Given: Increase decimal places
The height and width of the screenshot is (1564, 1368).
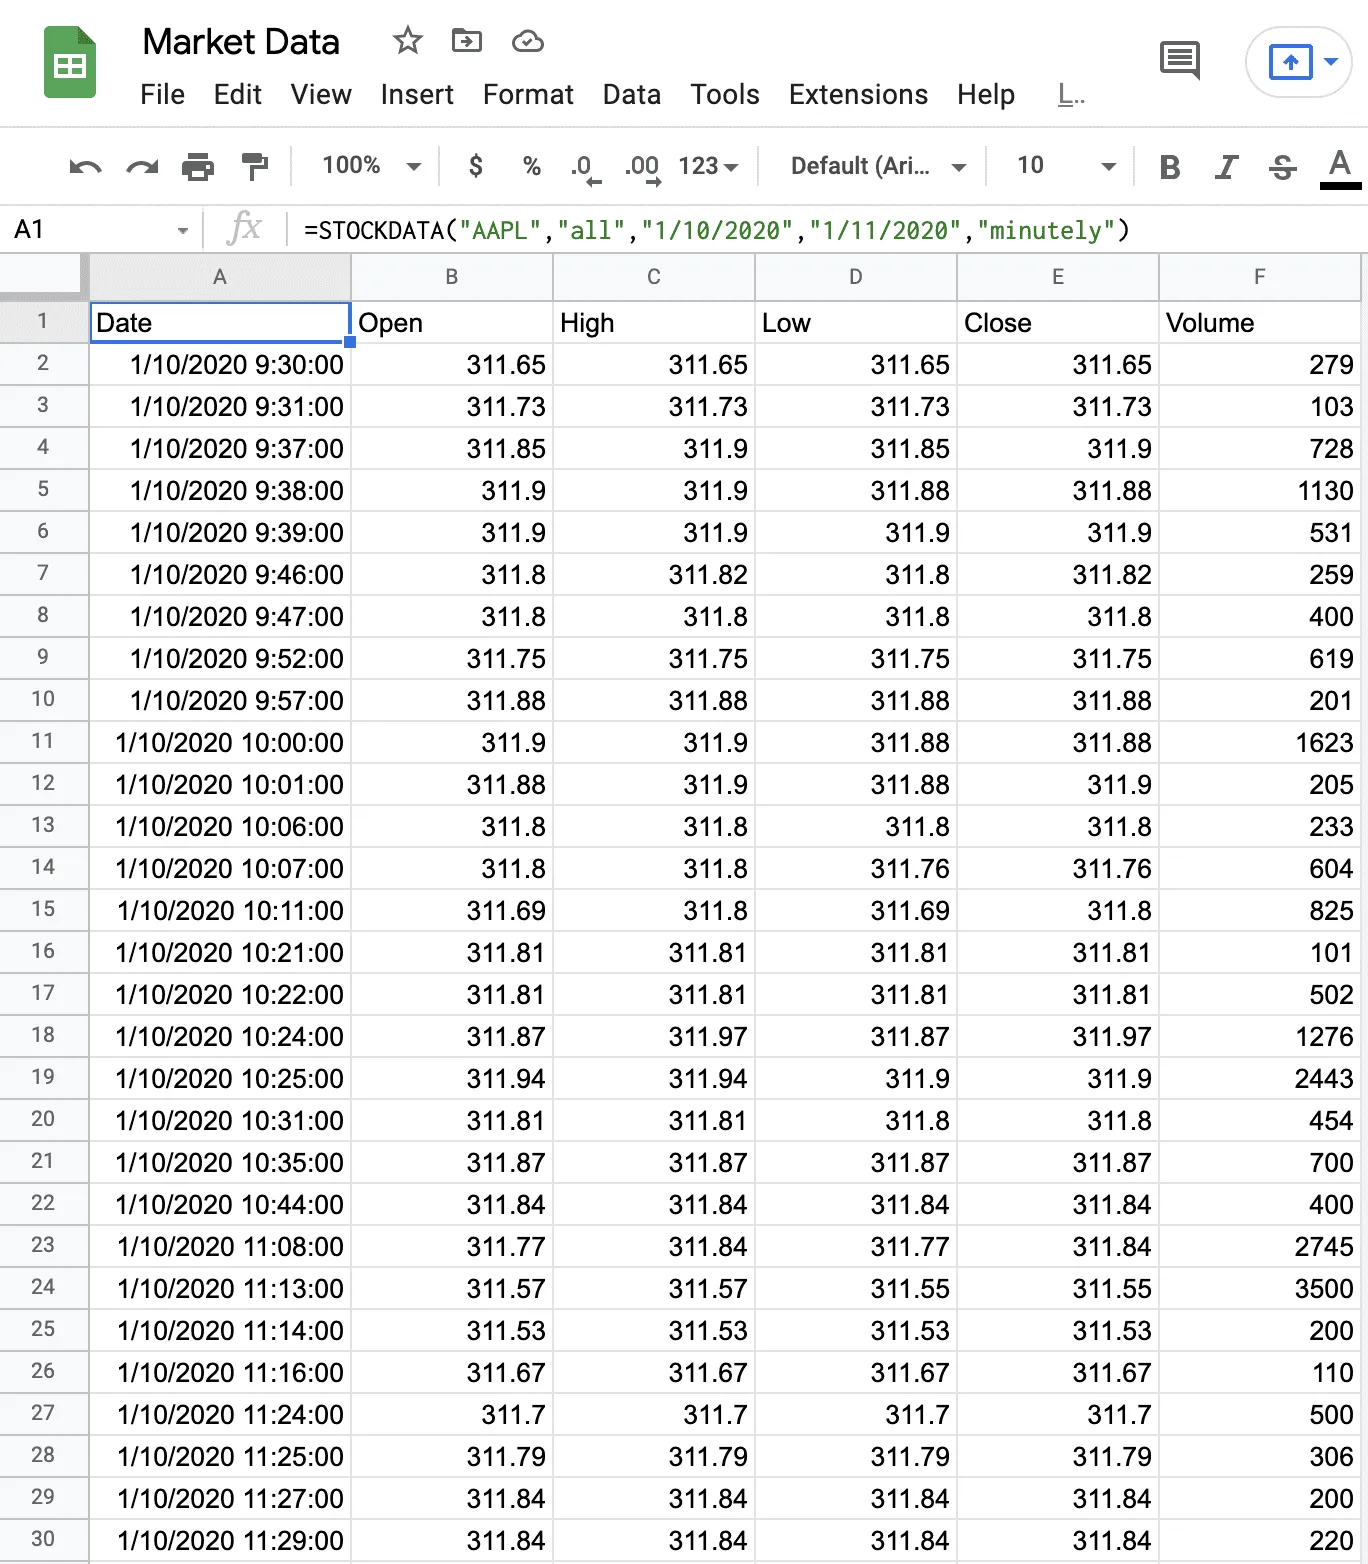Looking at the screenshot, I should [x=643, y=167].
